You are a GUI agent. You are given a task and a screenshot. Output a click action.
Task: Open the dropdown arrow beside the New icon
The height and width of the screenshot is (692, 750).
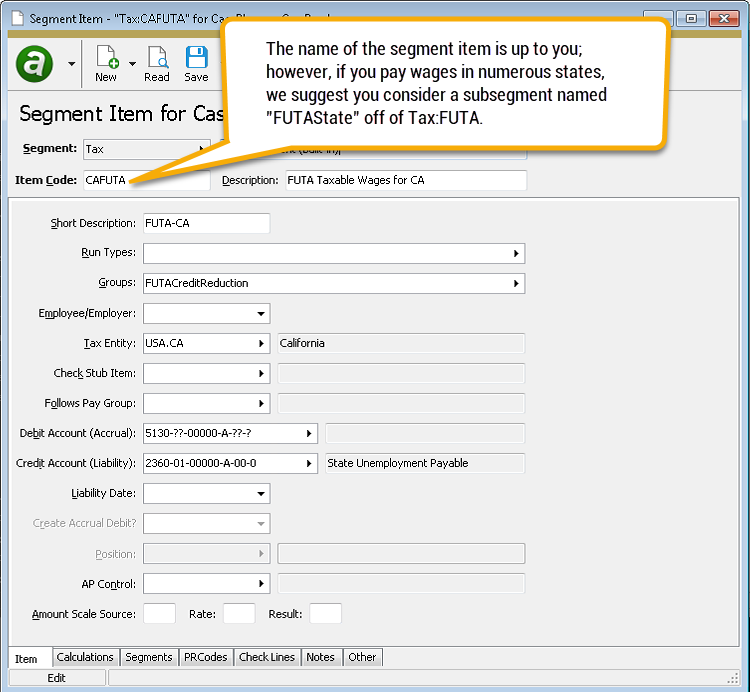point(132,64)
